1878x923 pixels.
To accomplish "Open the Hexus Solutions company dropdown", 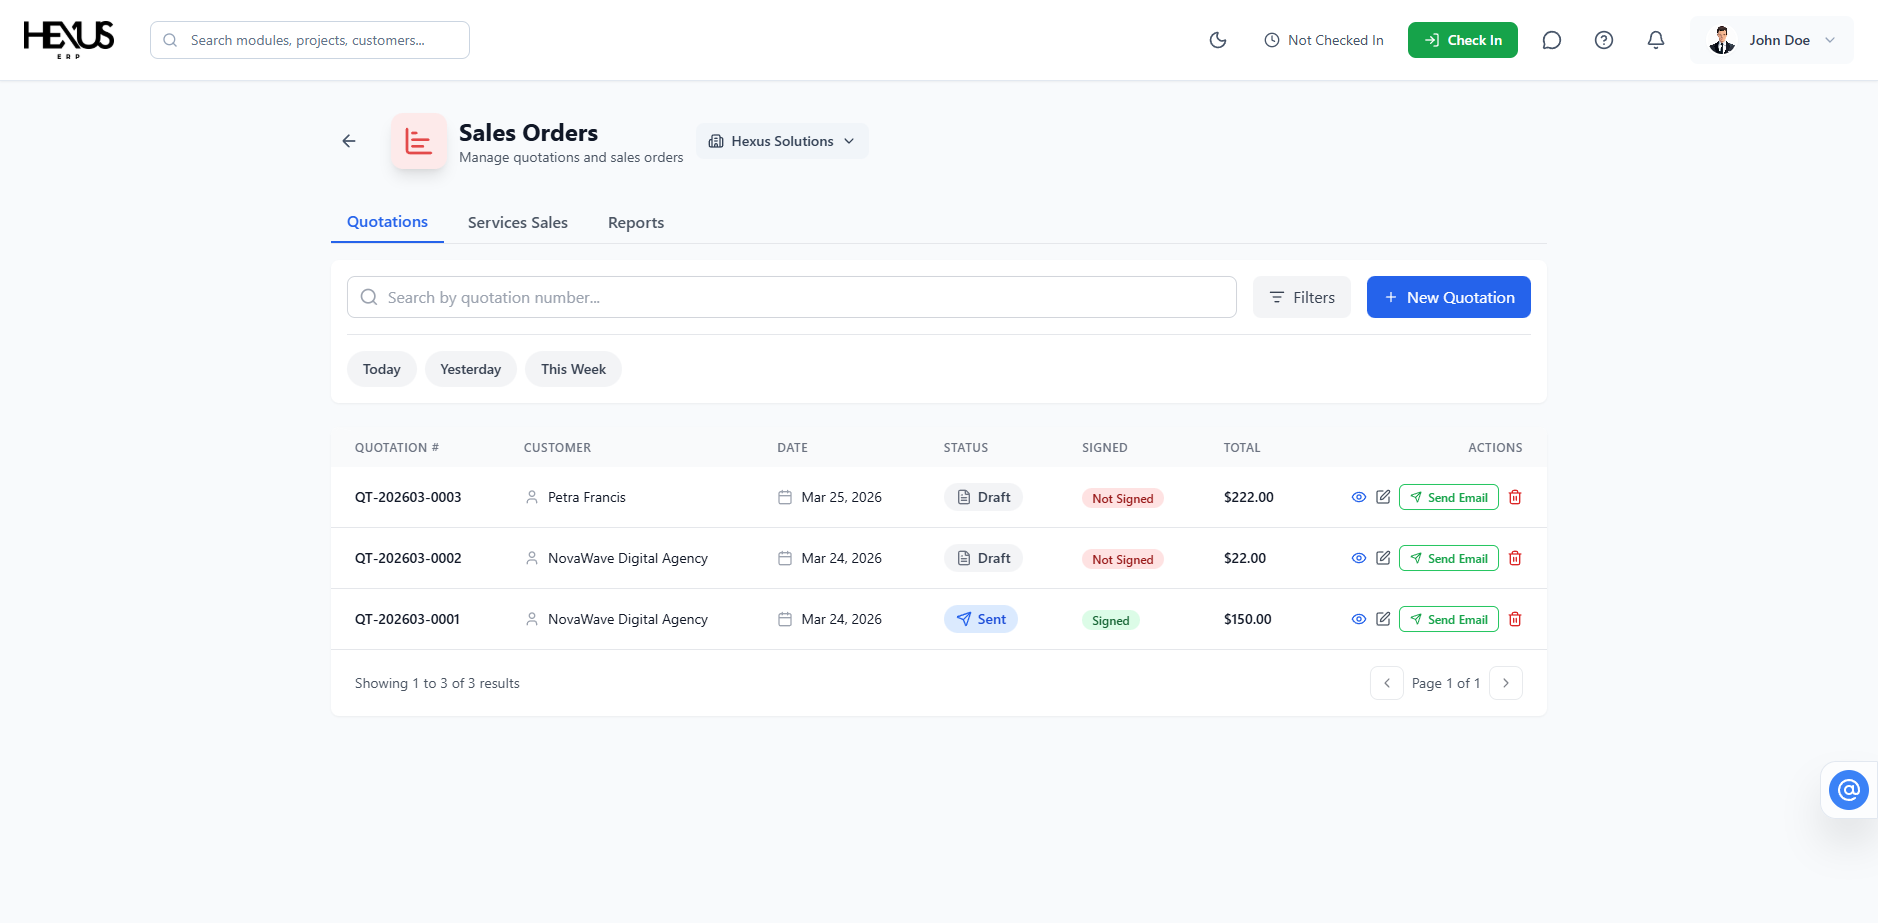I will [x=782, y=141].
